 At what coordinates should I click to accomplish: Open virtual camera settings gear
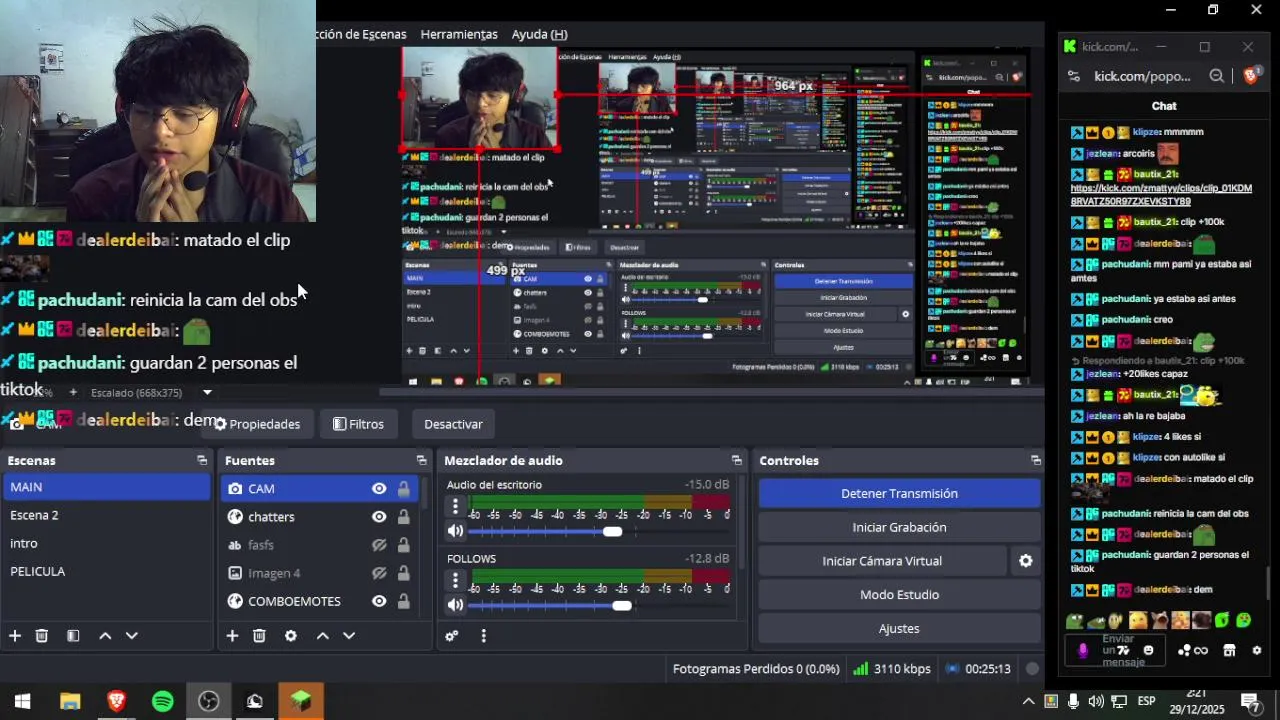1025,561
